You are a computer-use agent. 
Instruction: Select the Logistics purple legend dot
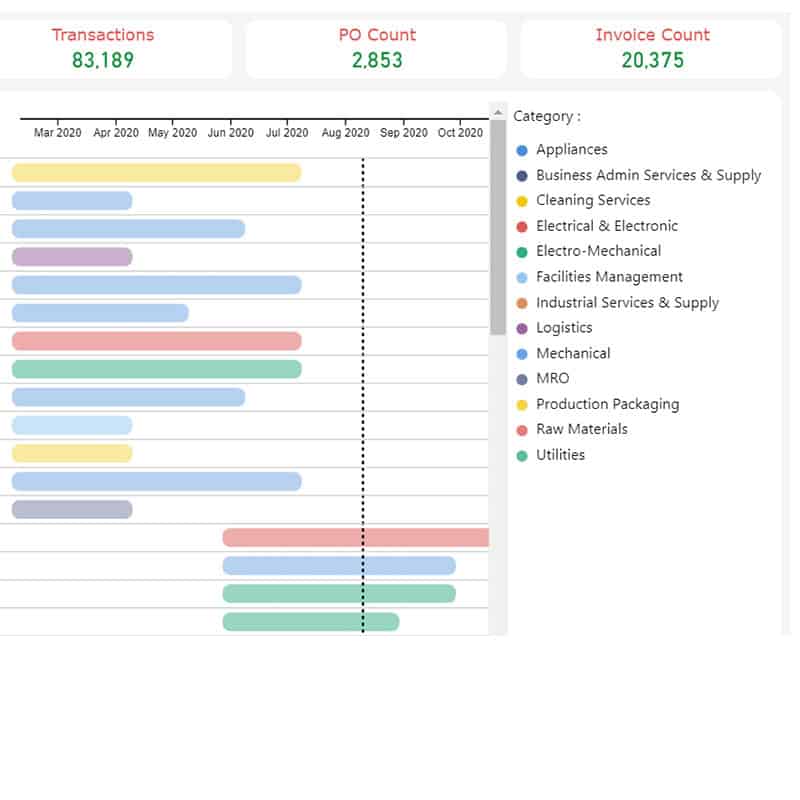522,328
